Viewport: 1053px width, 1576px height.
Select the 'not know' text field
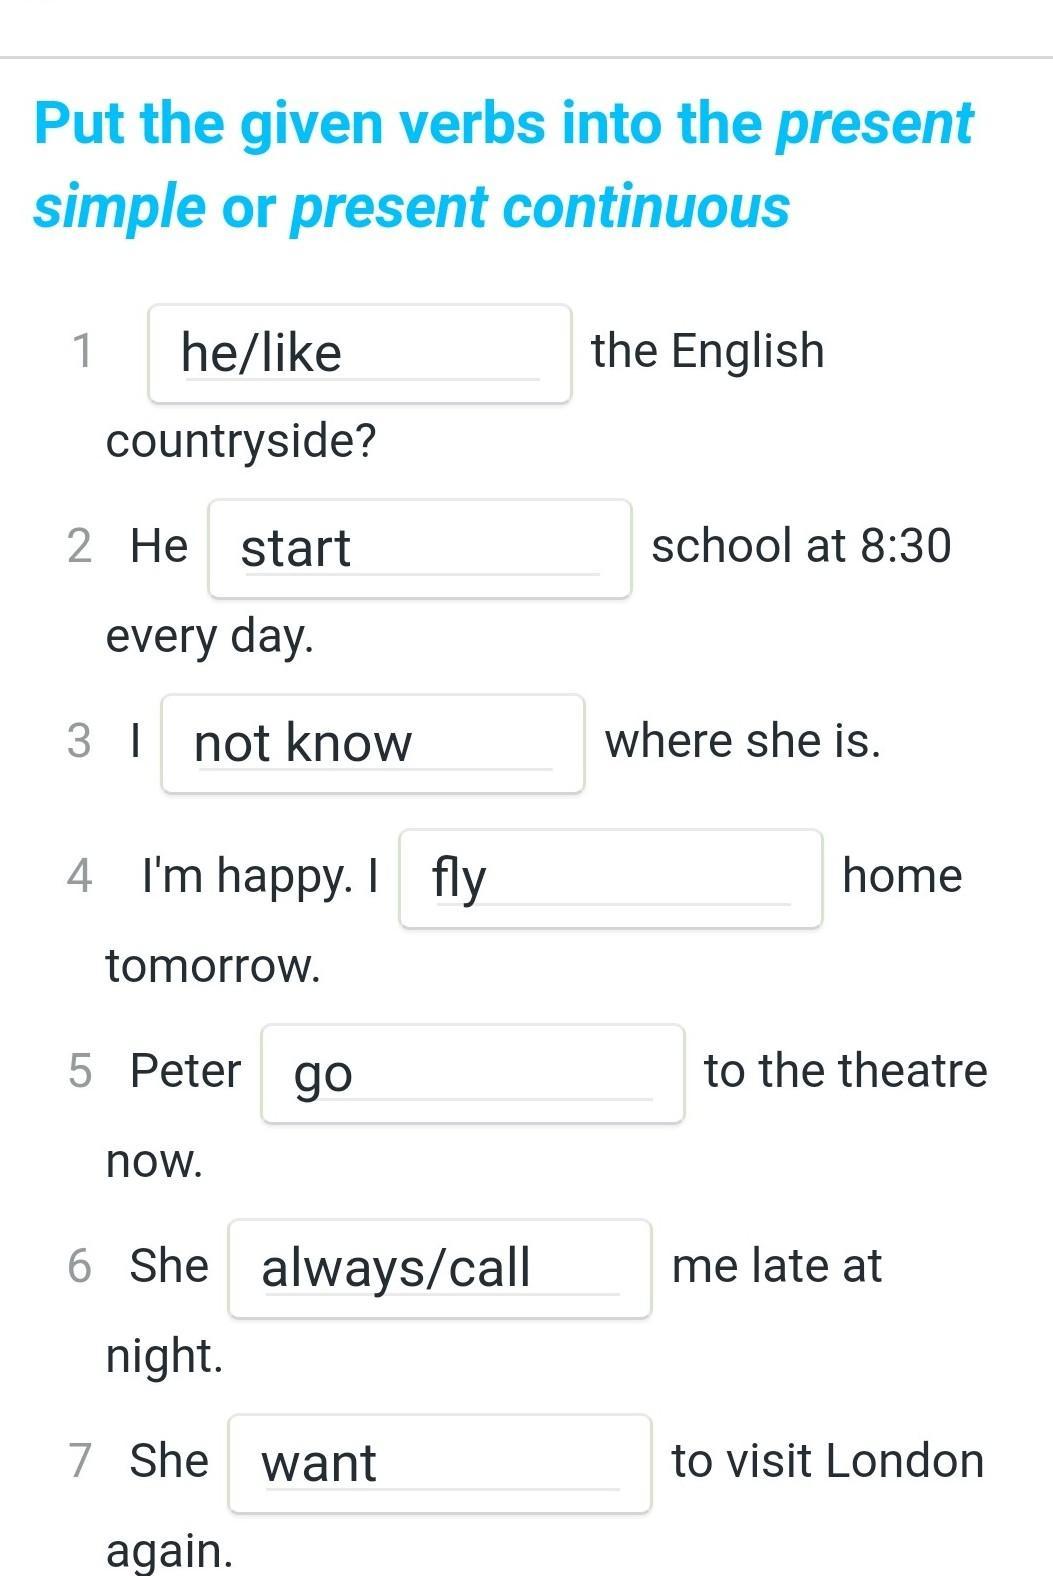tap(373, 744)
